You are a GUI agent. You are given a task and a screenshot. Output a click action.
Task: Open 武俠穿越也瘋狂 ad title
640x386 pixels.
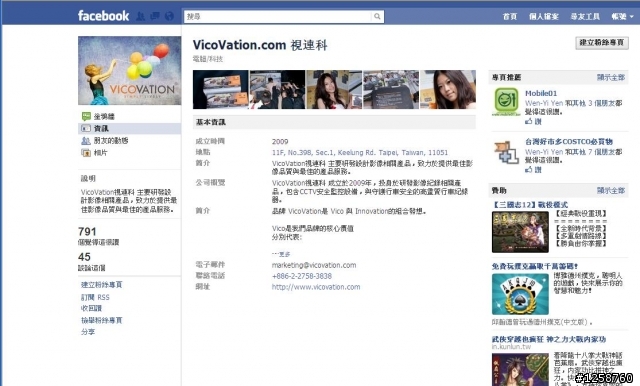point(549,339)
